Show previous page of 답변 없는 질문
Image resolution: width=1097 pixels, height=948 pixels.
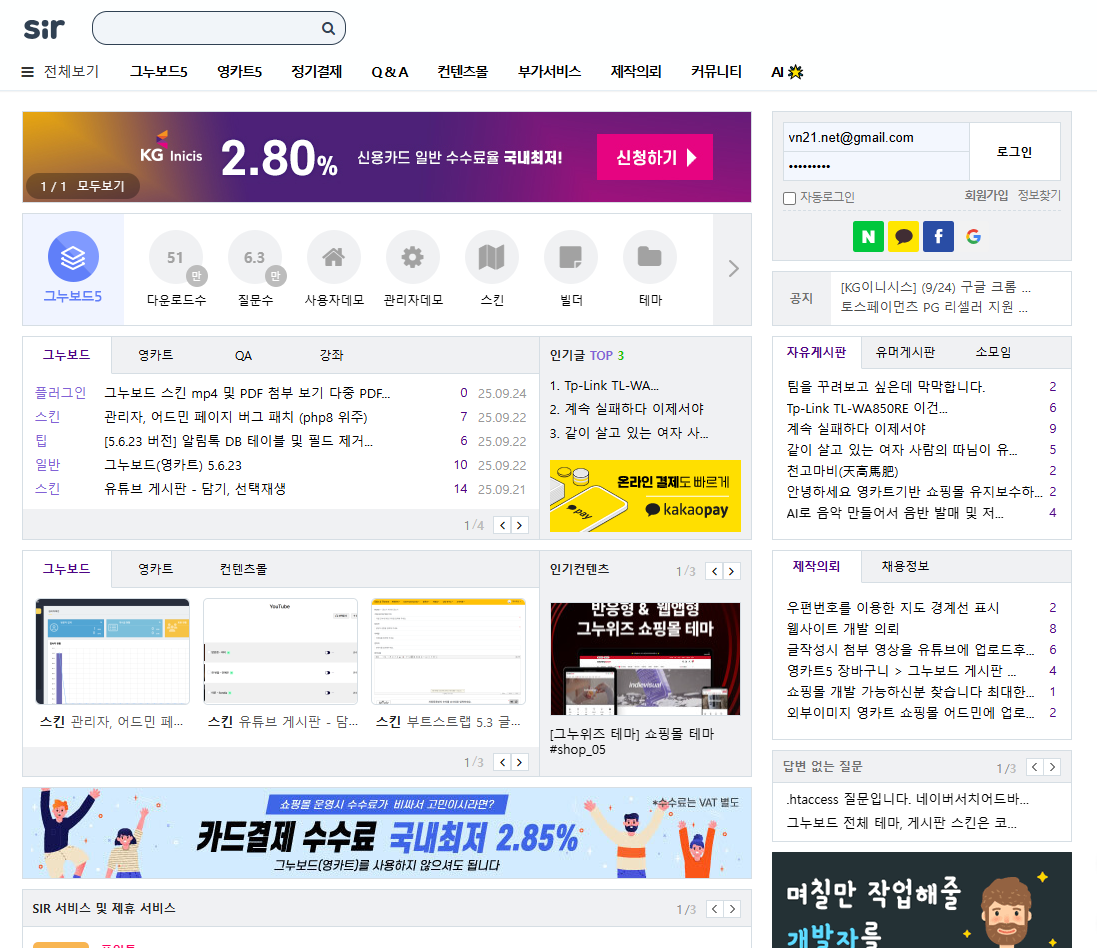(x=1034, y=768)
